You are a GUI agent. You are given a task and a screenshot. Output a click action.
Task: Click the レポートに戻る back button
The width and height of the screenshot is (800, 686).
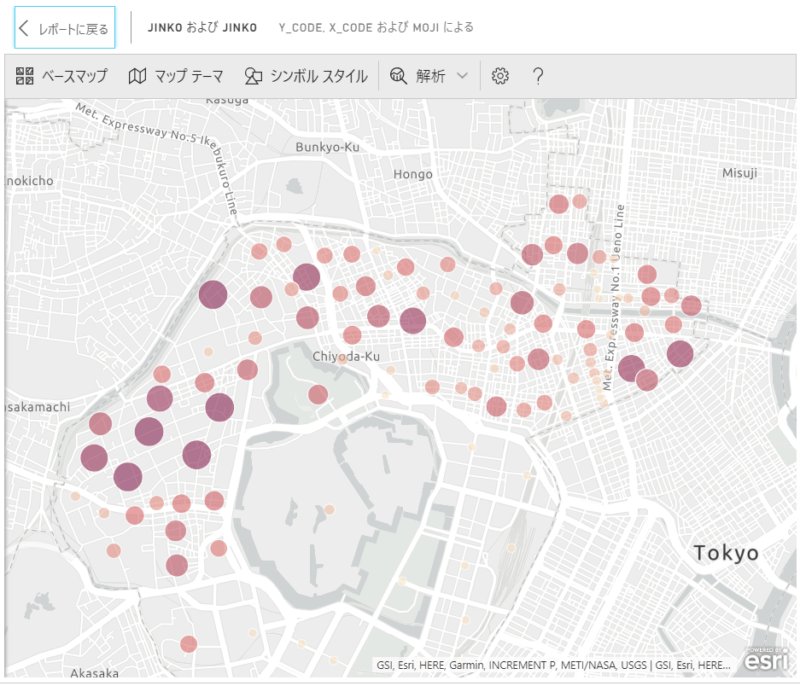pos(65,28)
